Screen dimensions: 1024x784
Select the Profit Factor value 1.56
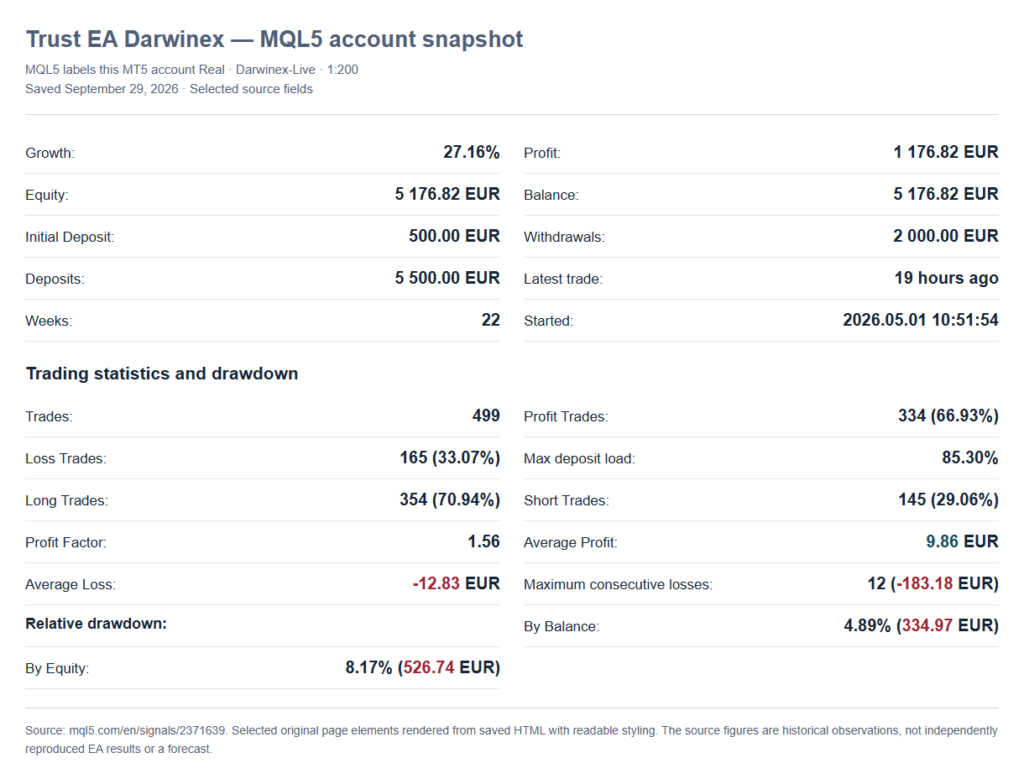pyautogui.click(x=484, y=541)
